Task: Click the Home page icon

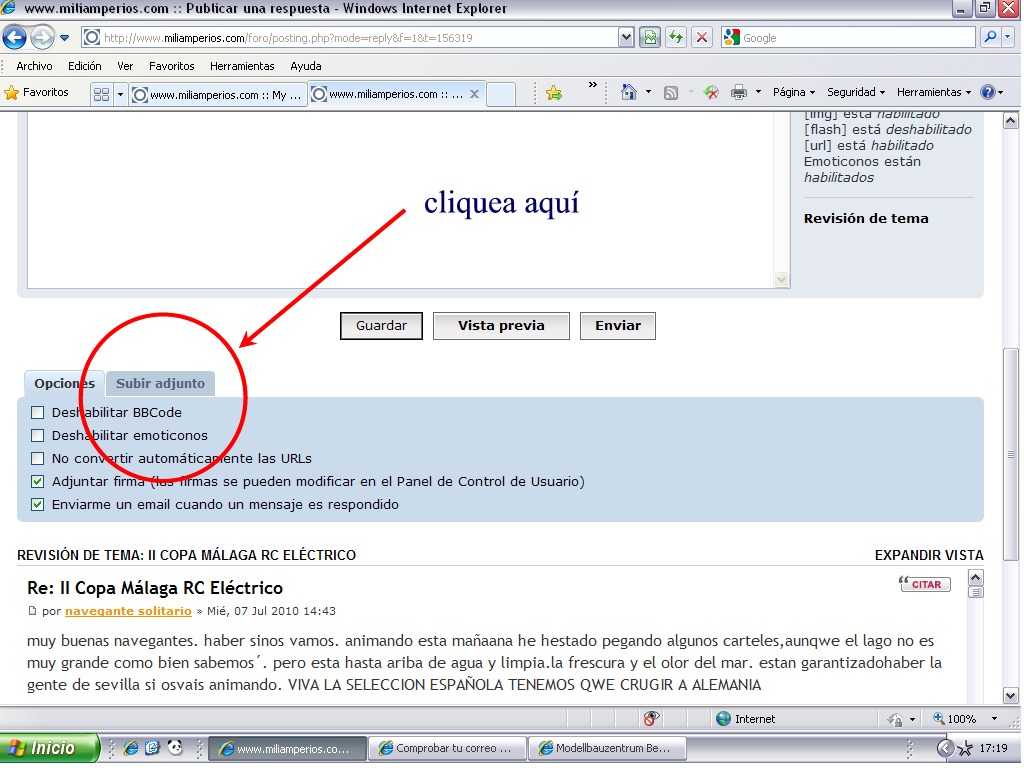Action: tap(629, 92)
